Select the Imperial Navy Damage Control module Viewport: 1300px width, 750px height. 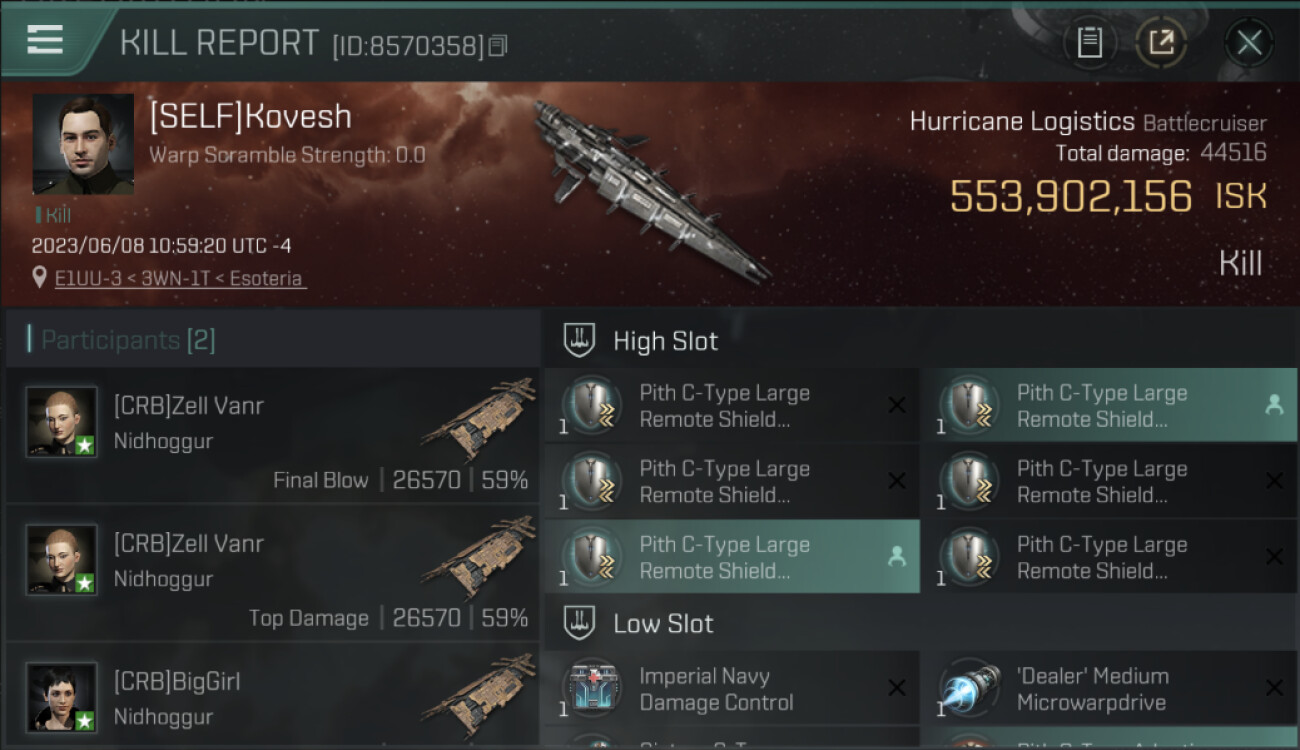(x=731, y=689)
